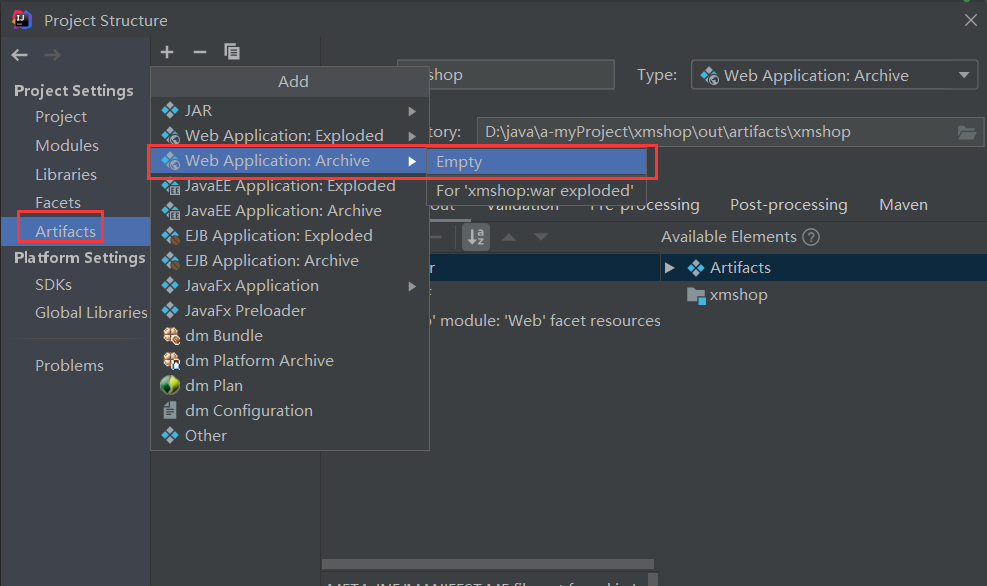
Task: Choose Web Application: Exploded
Action: point(290,135)
